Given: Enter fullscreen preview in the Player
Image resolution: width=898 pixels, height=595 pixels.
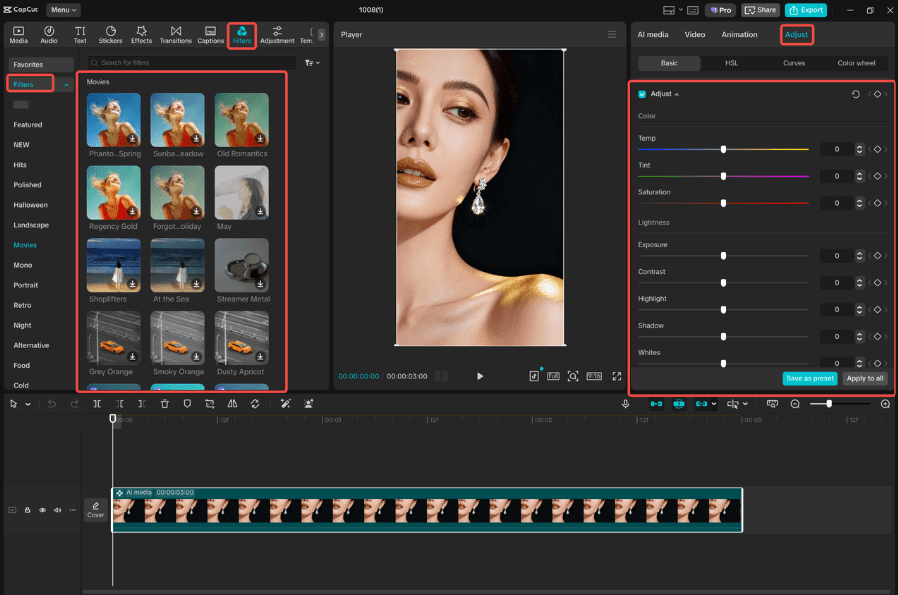Looking at the screenshot, I should (x=617, y=376).
